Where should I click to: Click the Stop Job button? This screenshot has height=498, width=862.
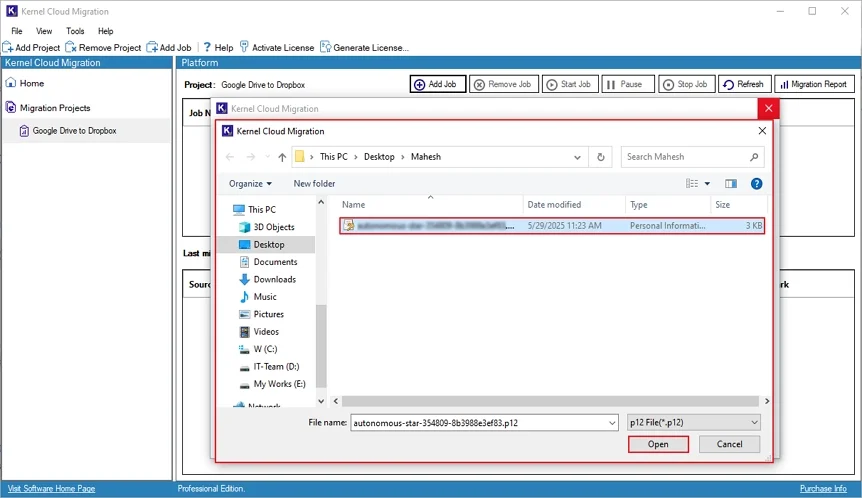tap(687, 84)
